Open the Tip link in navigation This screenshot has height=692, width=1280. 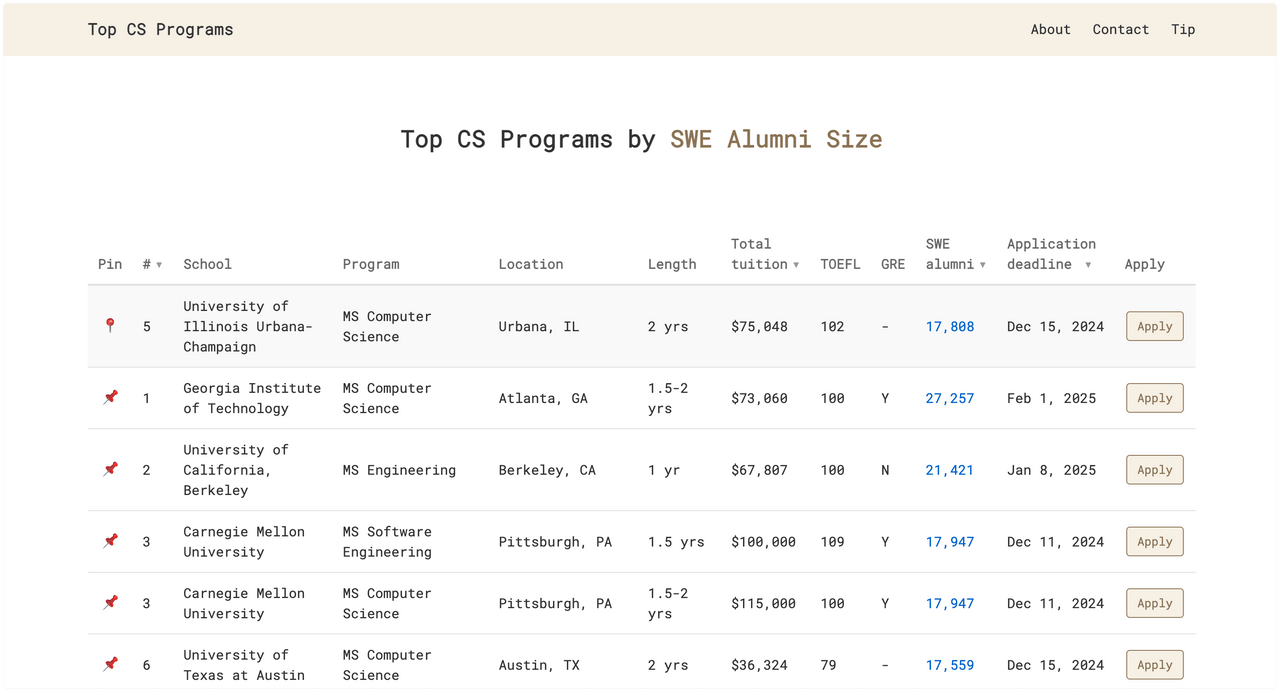(1183, 29)
